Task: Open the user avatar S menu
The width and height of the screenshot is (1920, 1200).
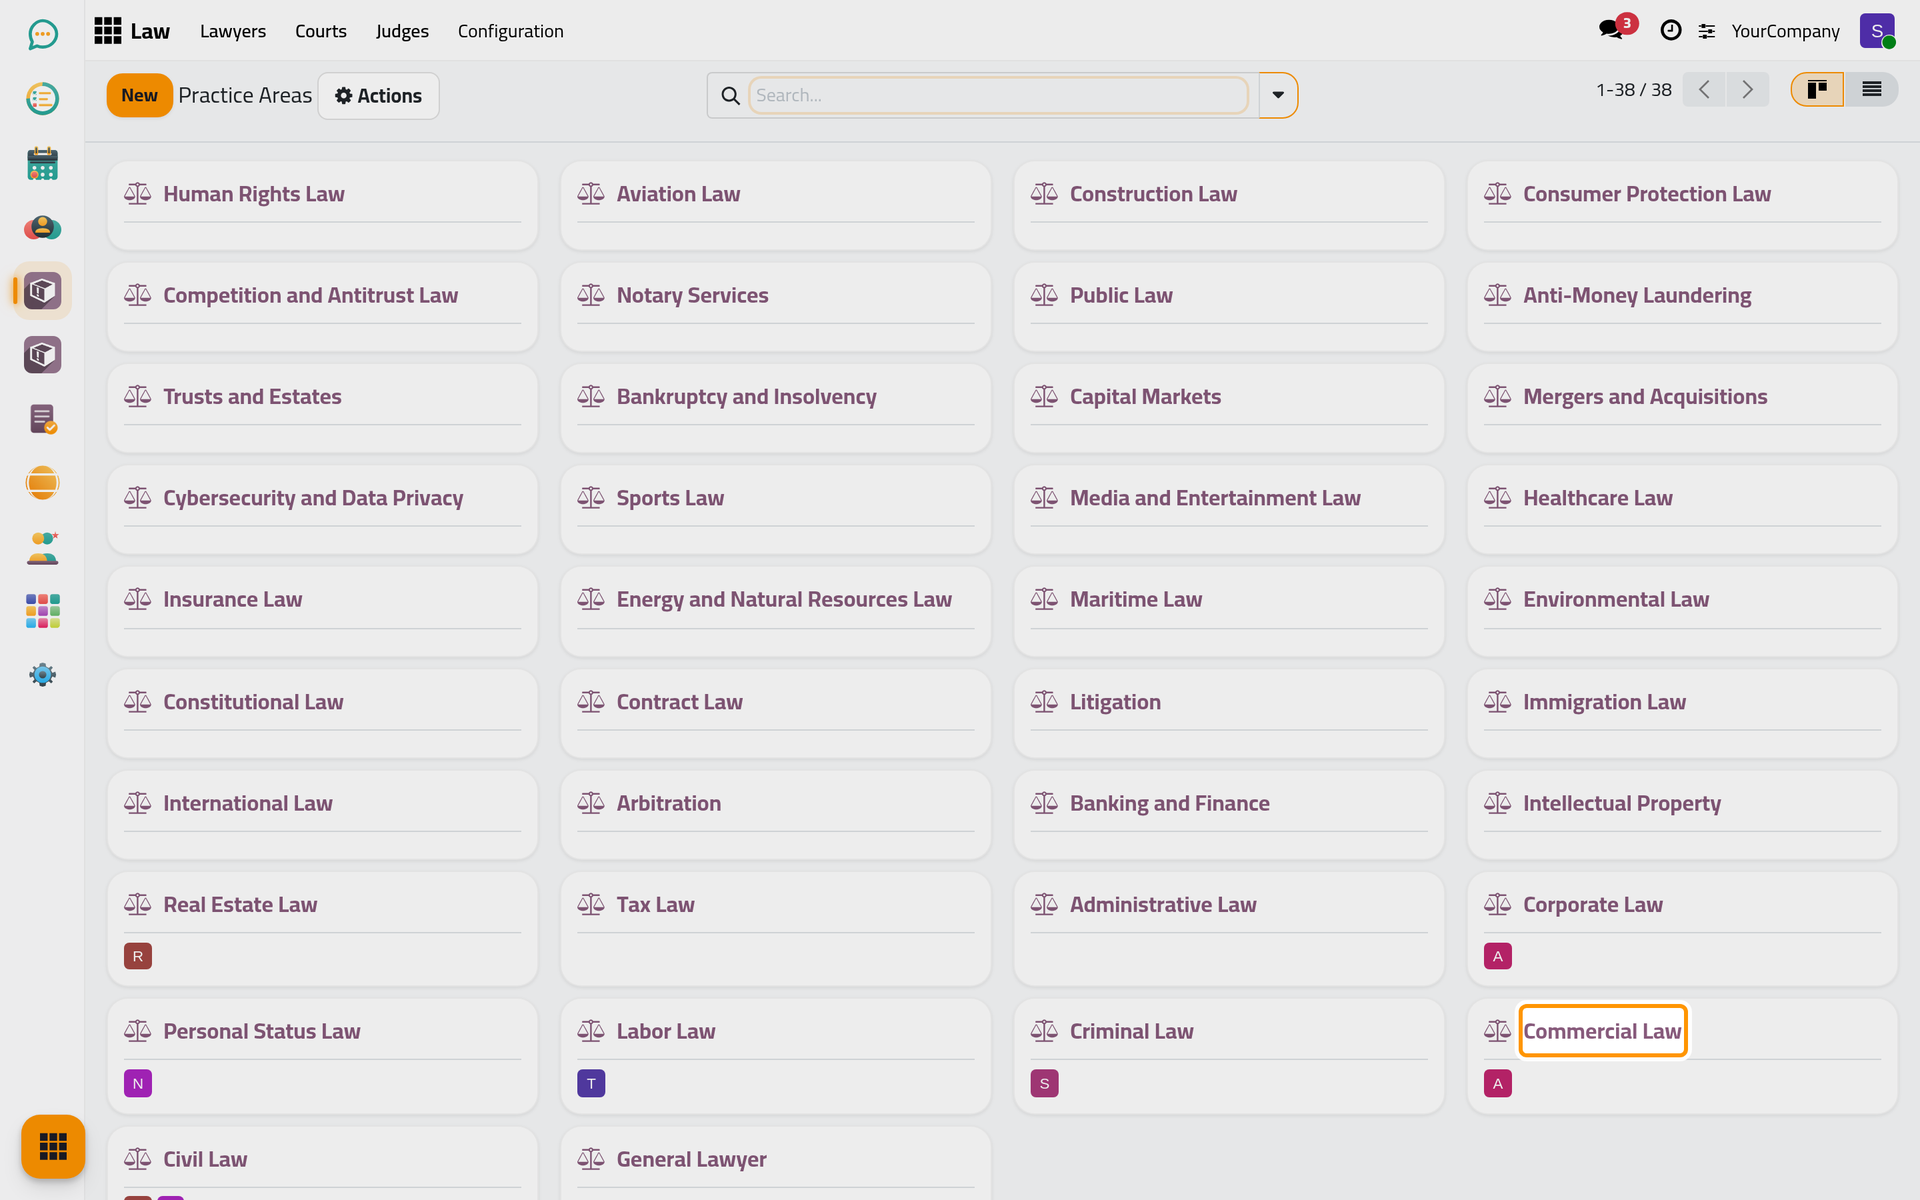Action: 1877,31
